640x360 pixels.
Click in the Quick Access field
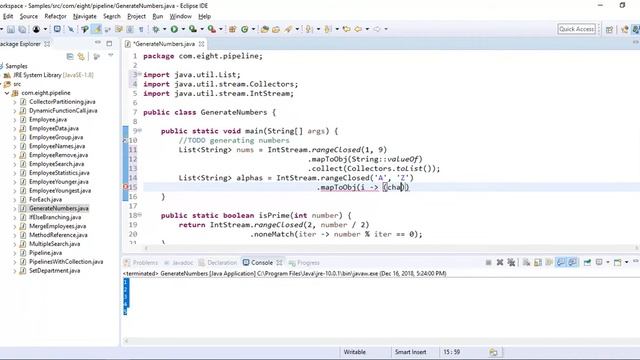(x=576, y=29)
